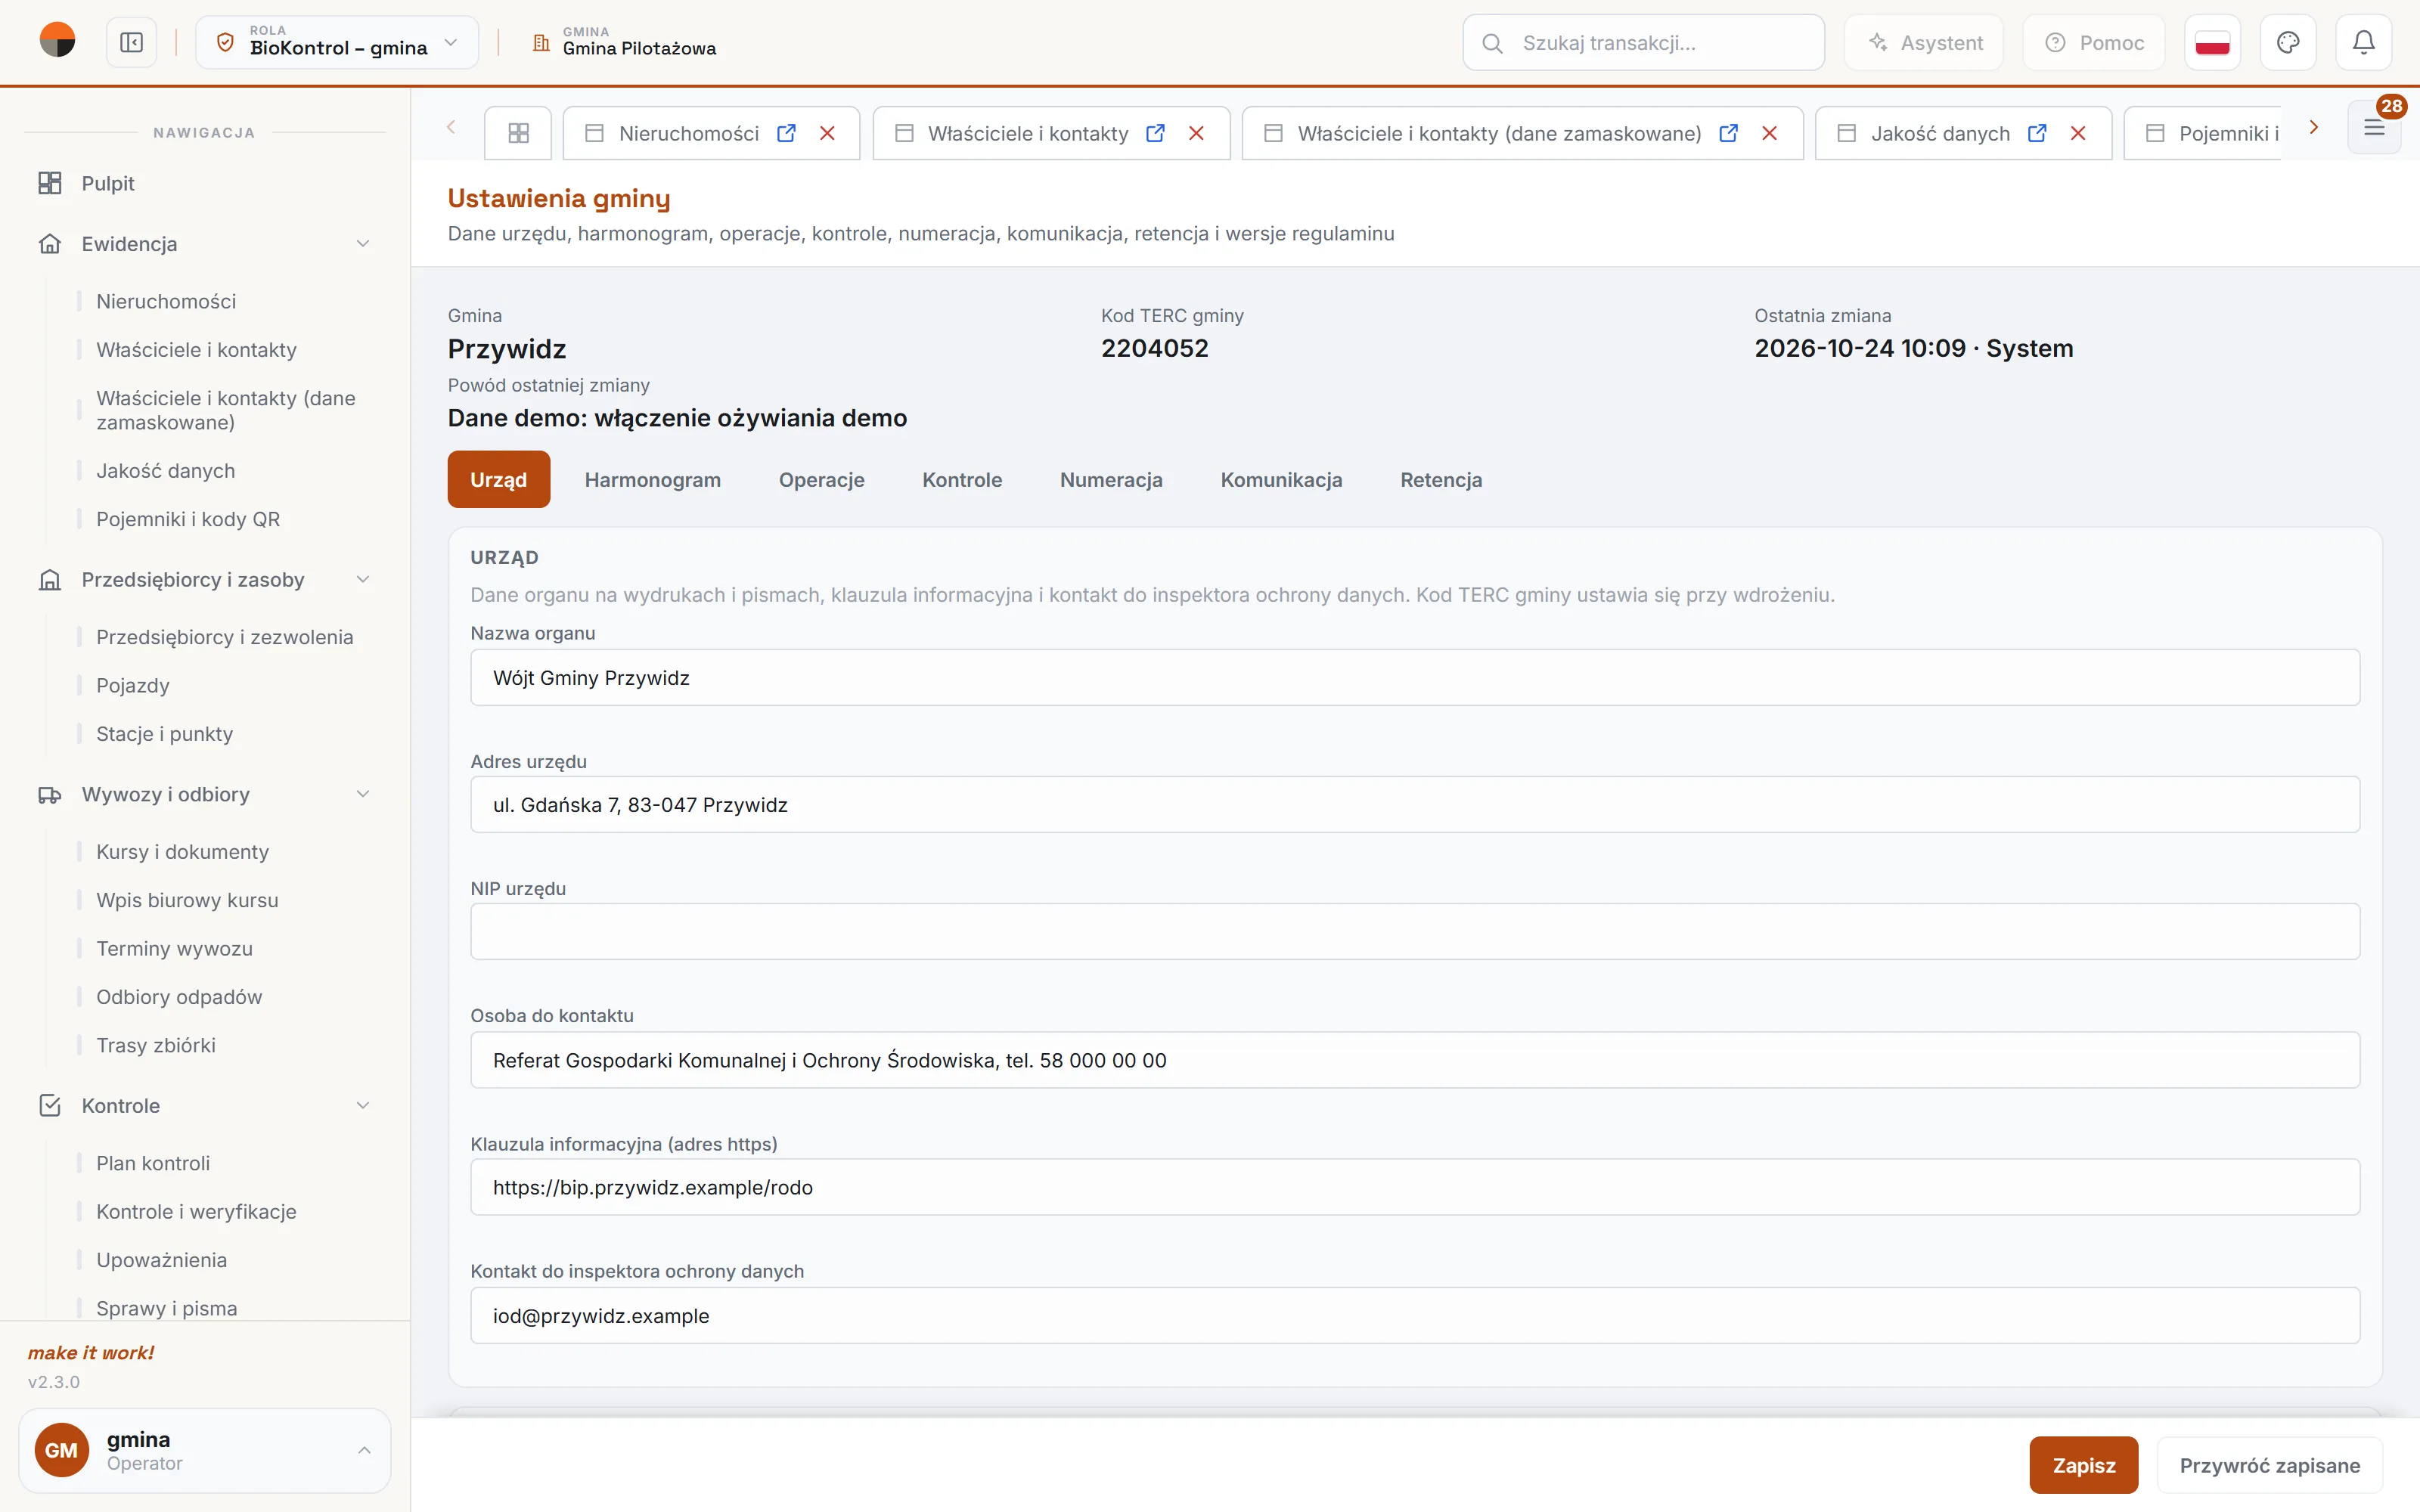
Task: Pop out the Właściciele i kontakty tab
Action: click(x=1155, y=133)
